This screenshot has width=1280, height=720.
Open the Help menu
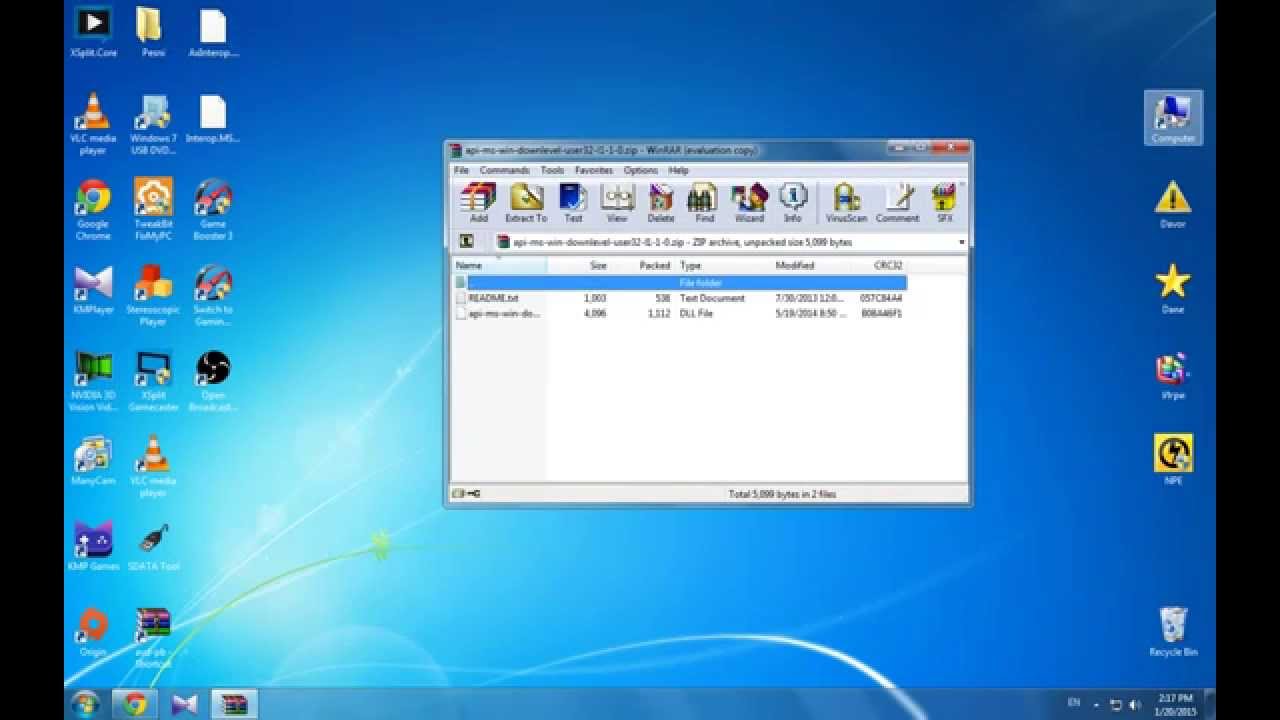click(678, 170)
